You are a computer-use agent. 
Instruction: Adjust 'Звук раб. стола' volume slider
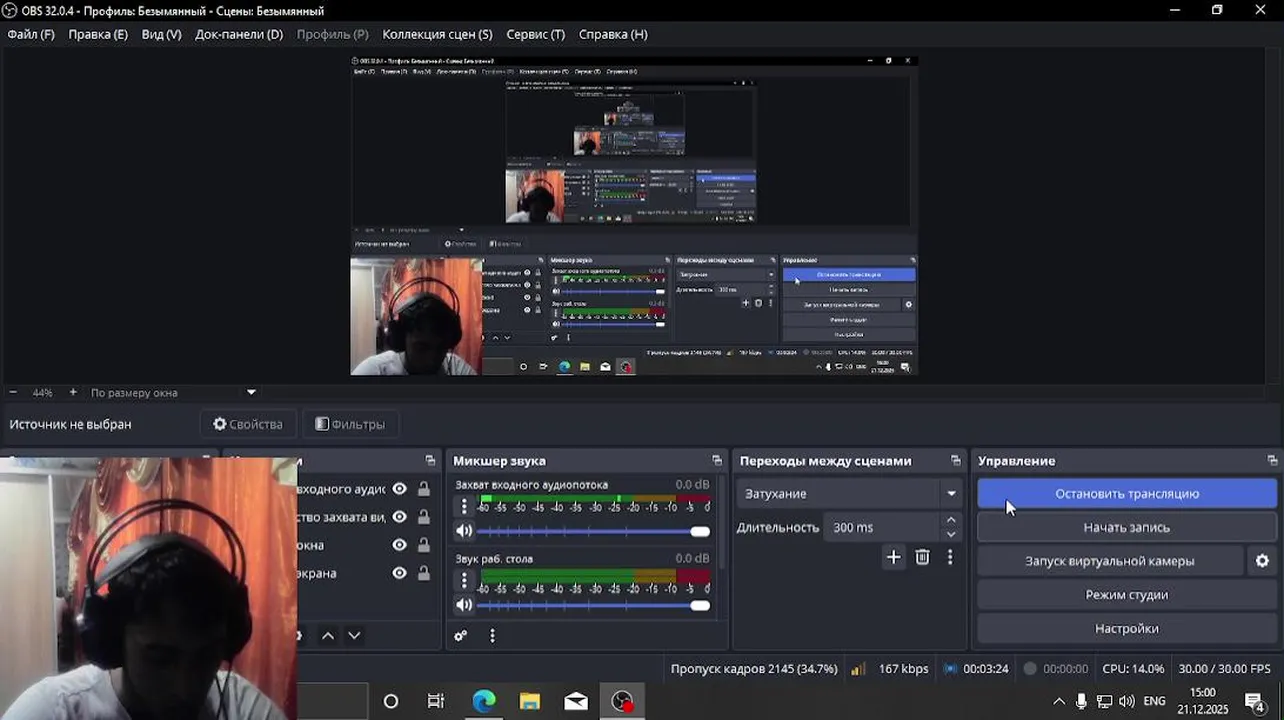tap(594, 605)
